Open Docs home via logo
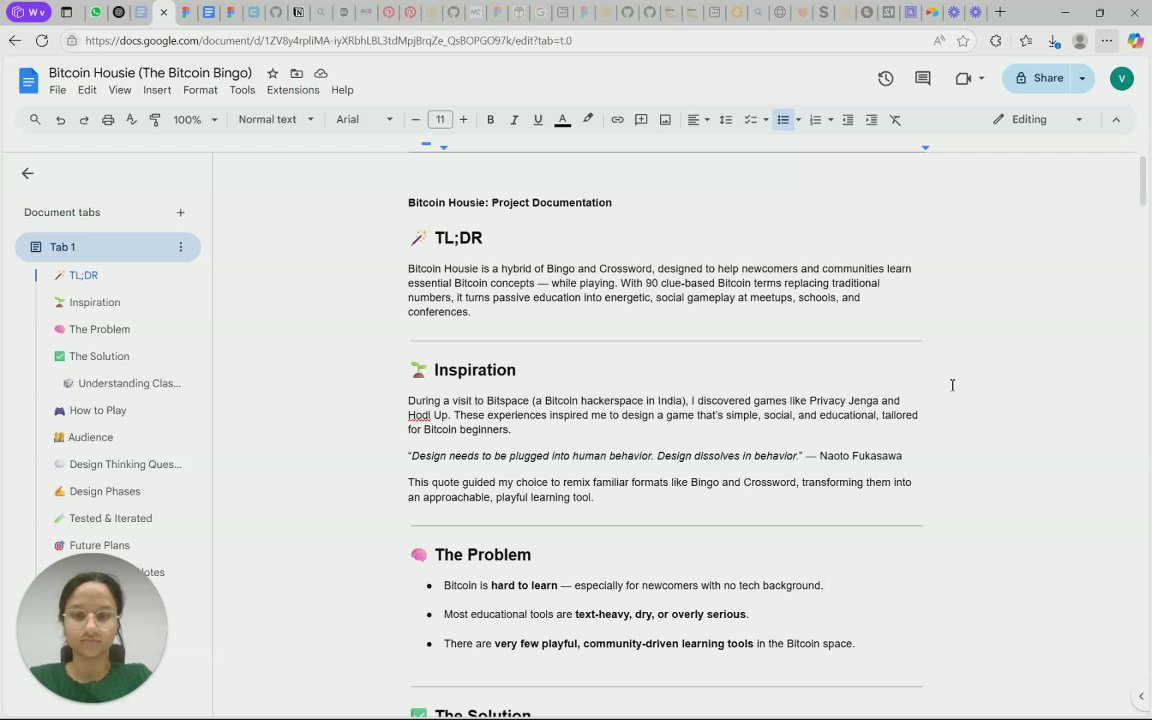The width and height of the screenshot is (1152, 720). [x=28, y=80]
